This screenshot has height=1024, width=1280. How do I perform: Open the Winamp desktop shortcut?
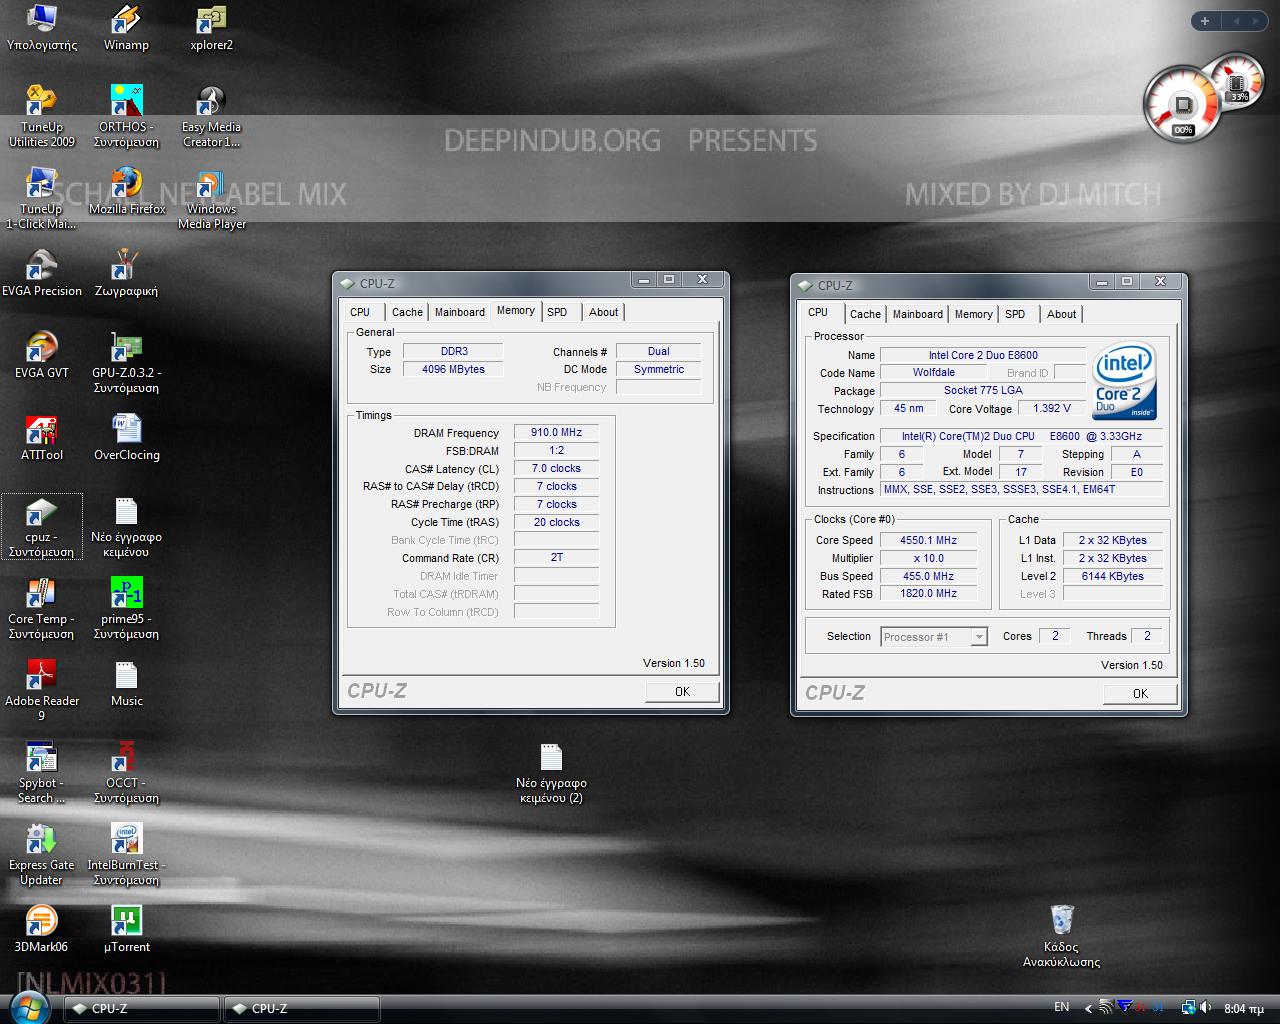coord(126,28)
